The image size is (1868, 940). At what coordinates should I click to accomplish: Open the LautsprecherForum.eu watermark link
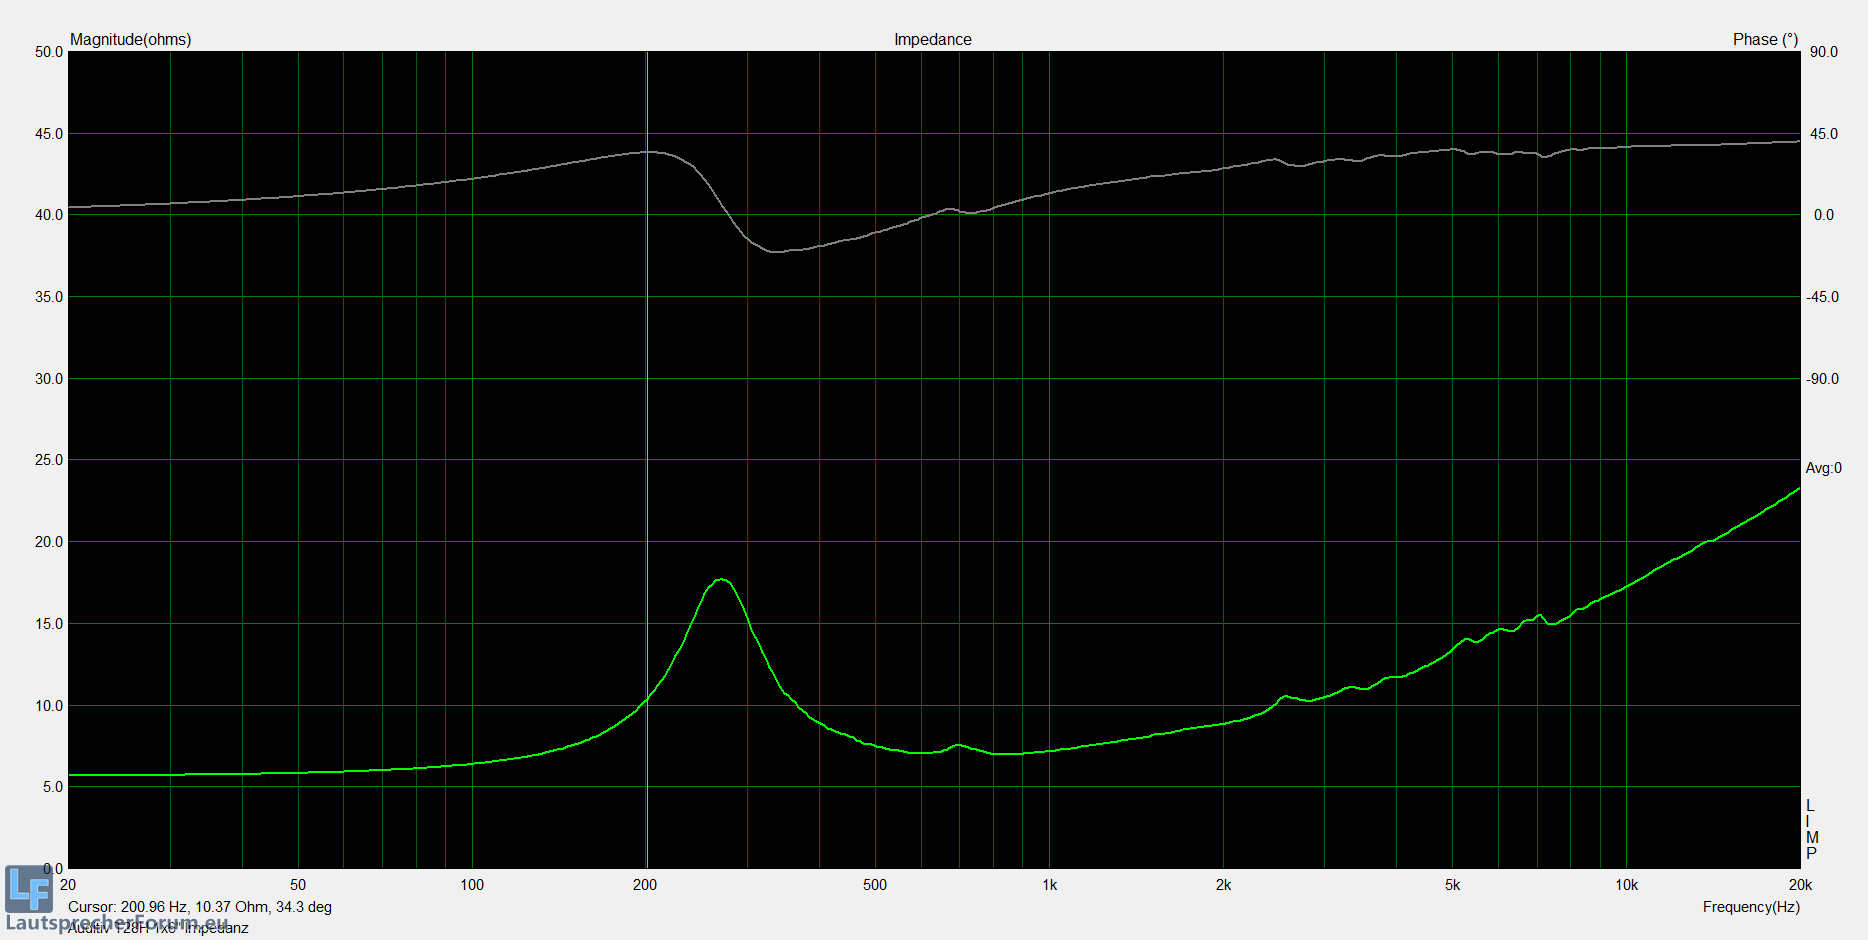(117, 922)
